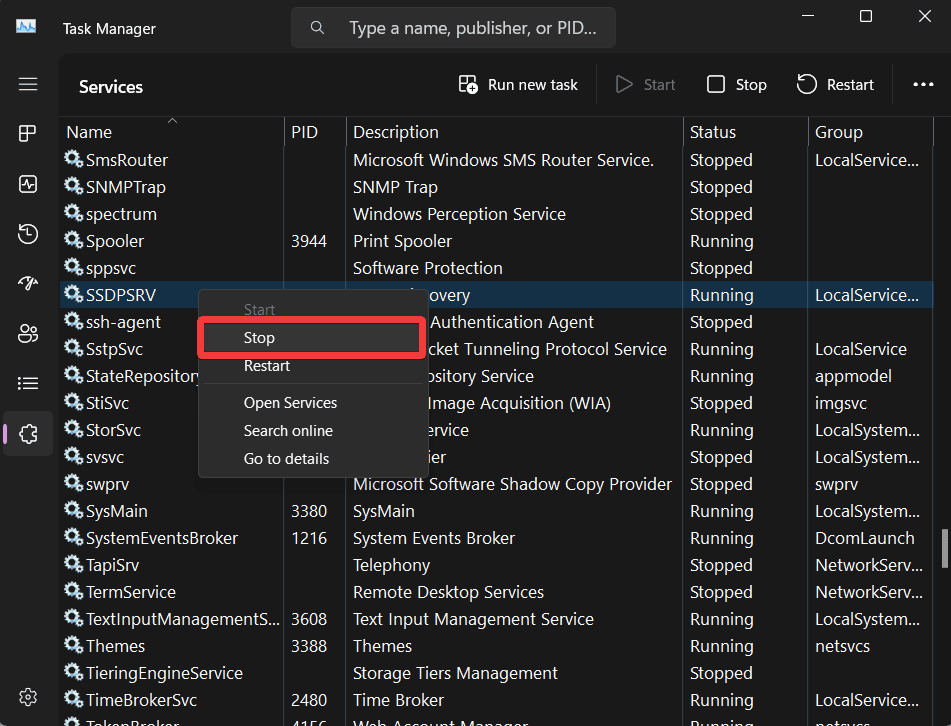
Task: Open the overflow menu with three dots
Action: (x=922, y=84)
